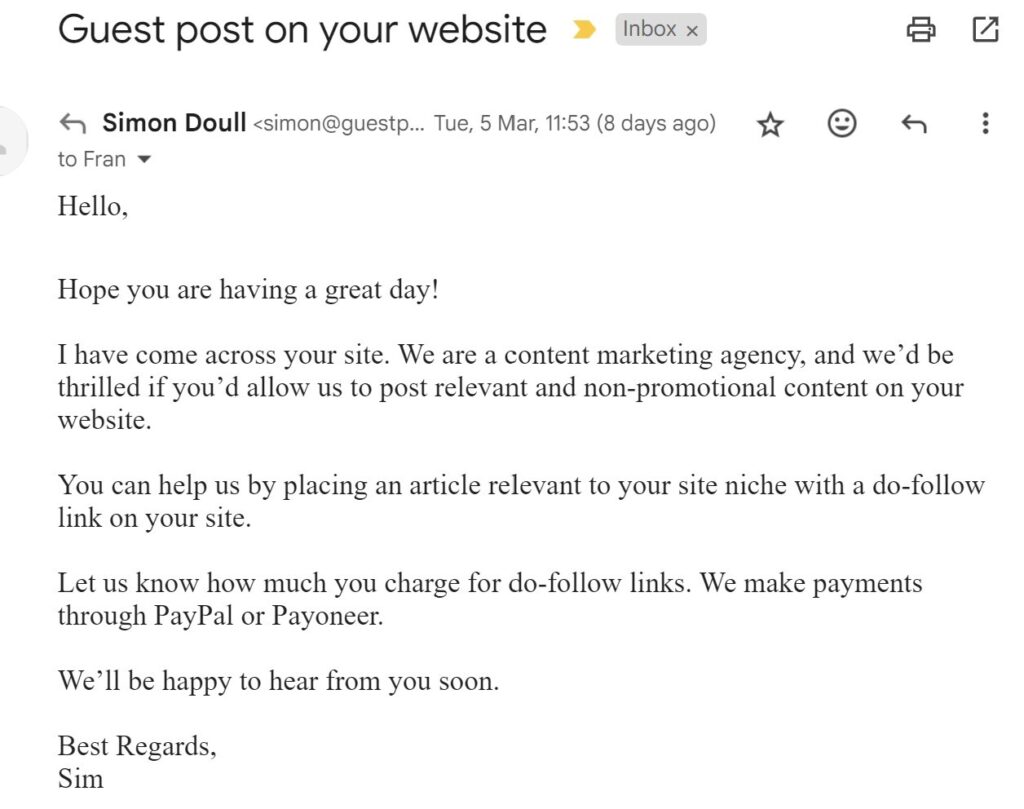Open the three-dot More options menu

985,123
